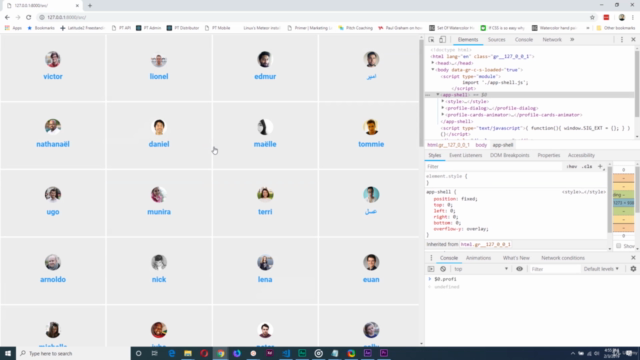The width and height of the screenshot is (640, 360).
Task: Click euan's avatar photo
Action: 371,262
